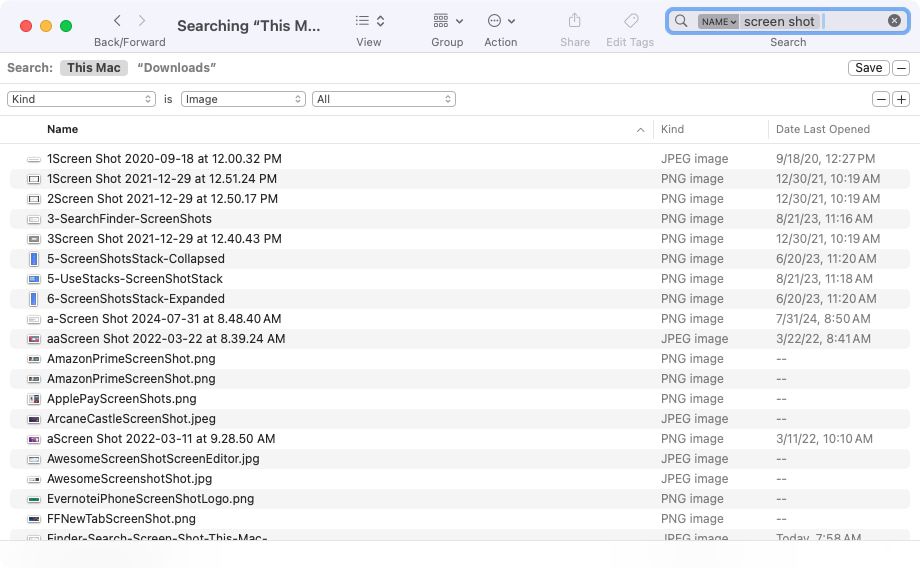Select the This Mac search scope

[x=93, y=68]
